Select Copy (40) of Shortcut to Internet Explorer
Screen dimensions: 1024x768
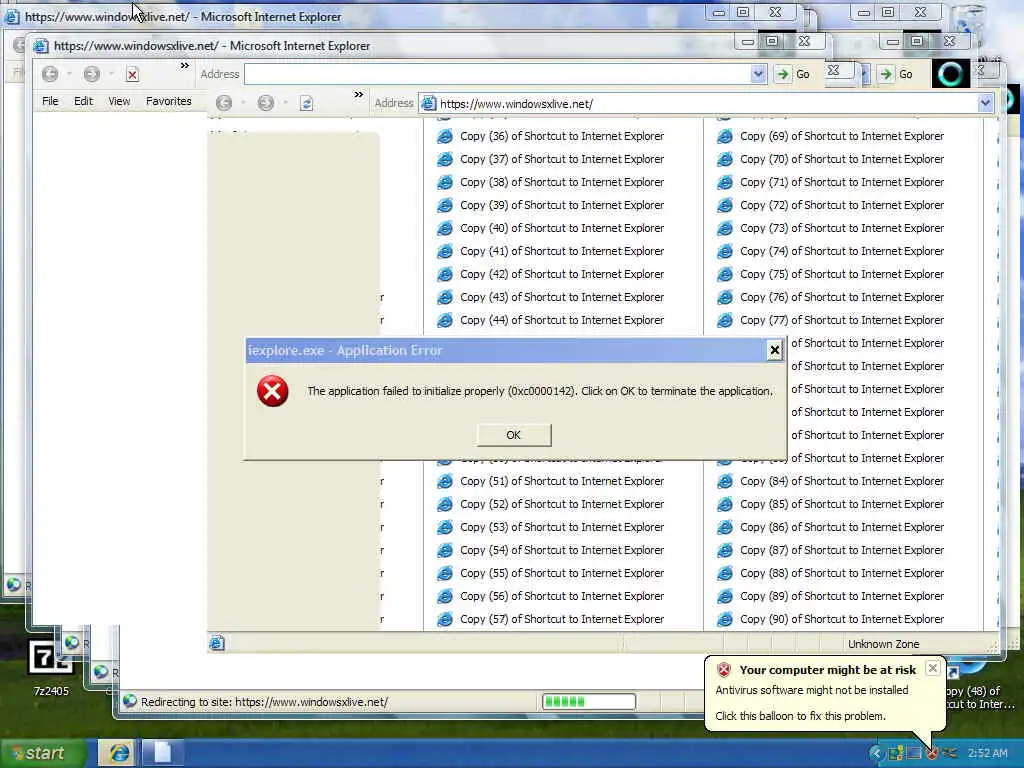551,228
